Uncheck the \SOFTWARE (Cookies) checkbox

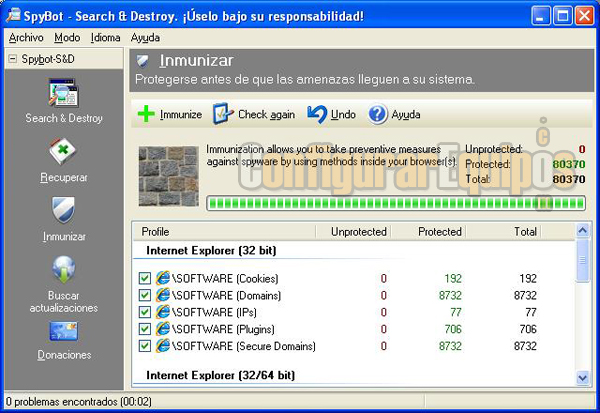(x=145, y=278)
